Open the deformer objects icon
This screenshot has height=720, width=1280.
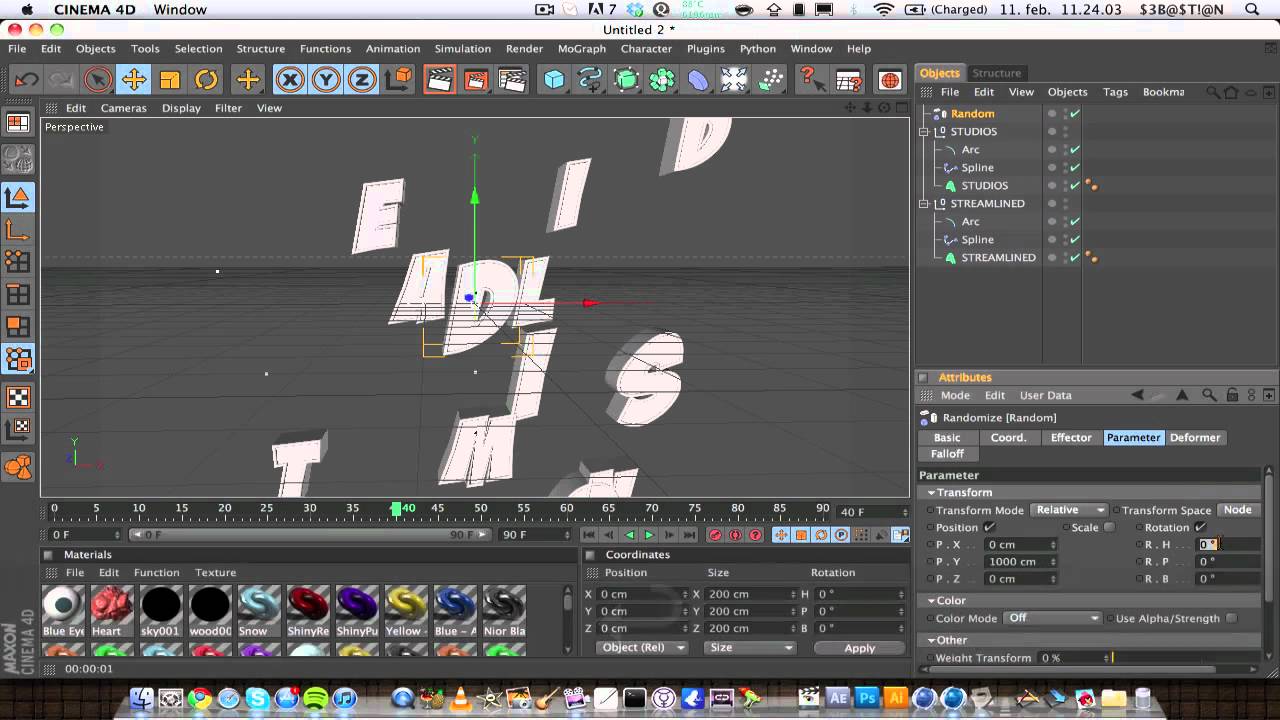[698, 80]
